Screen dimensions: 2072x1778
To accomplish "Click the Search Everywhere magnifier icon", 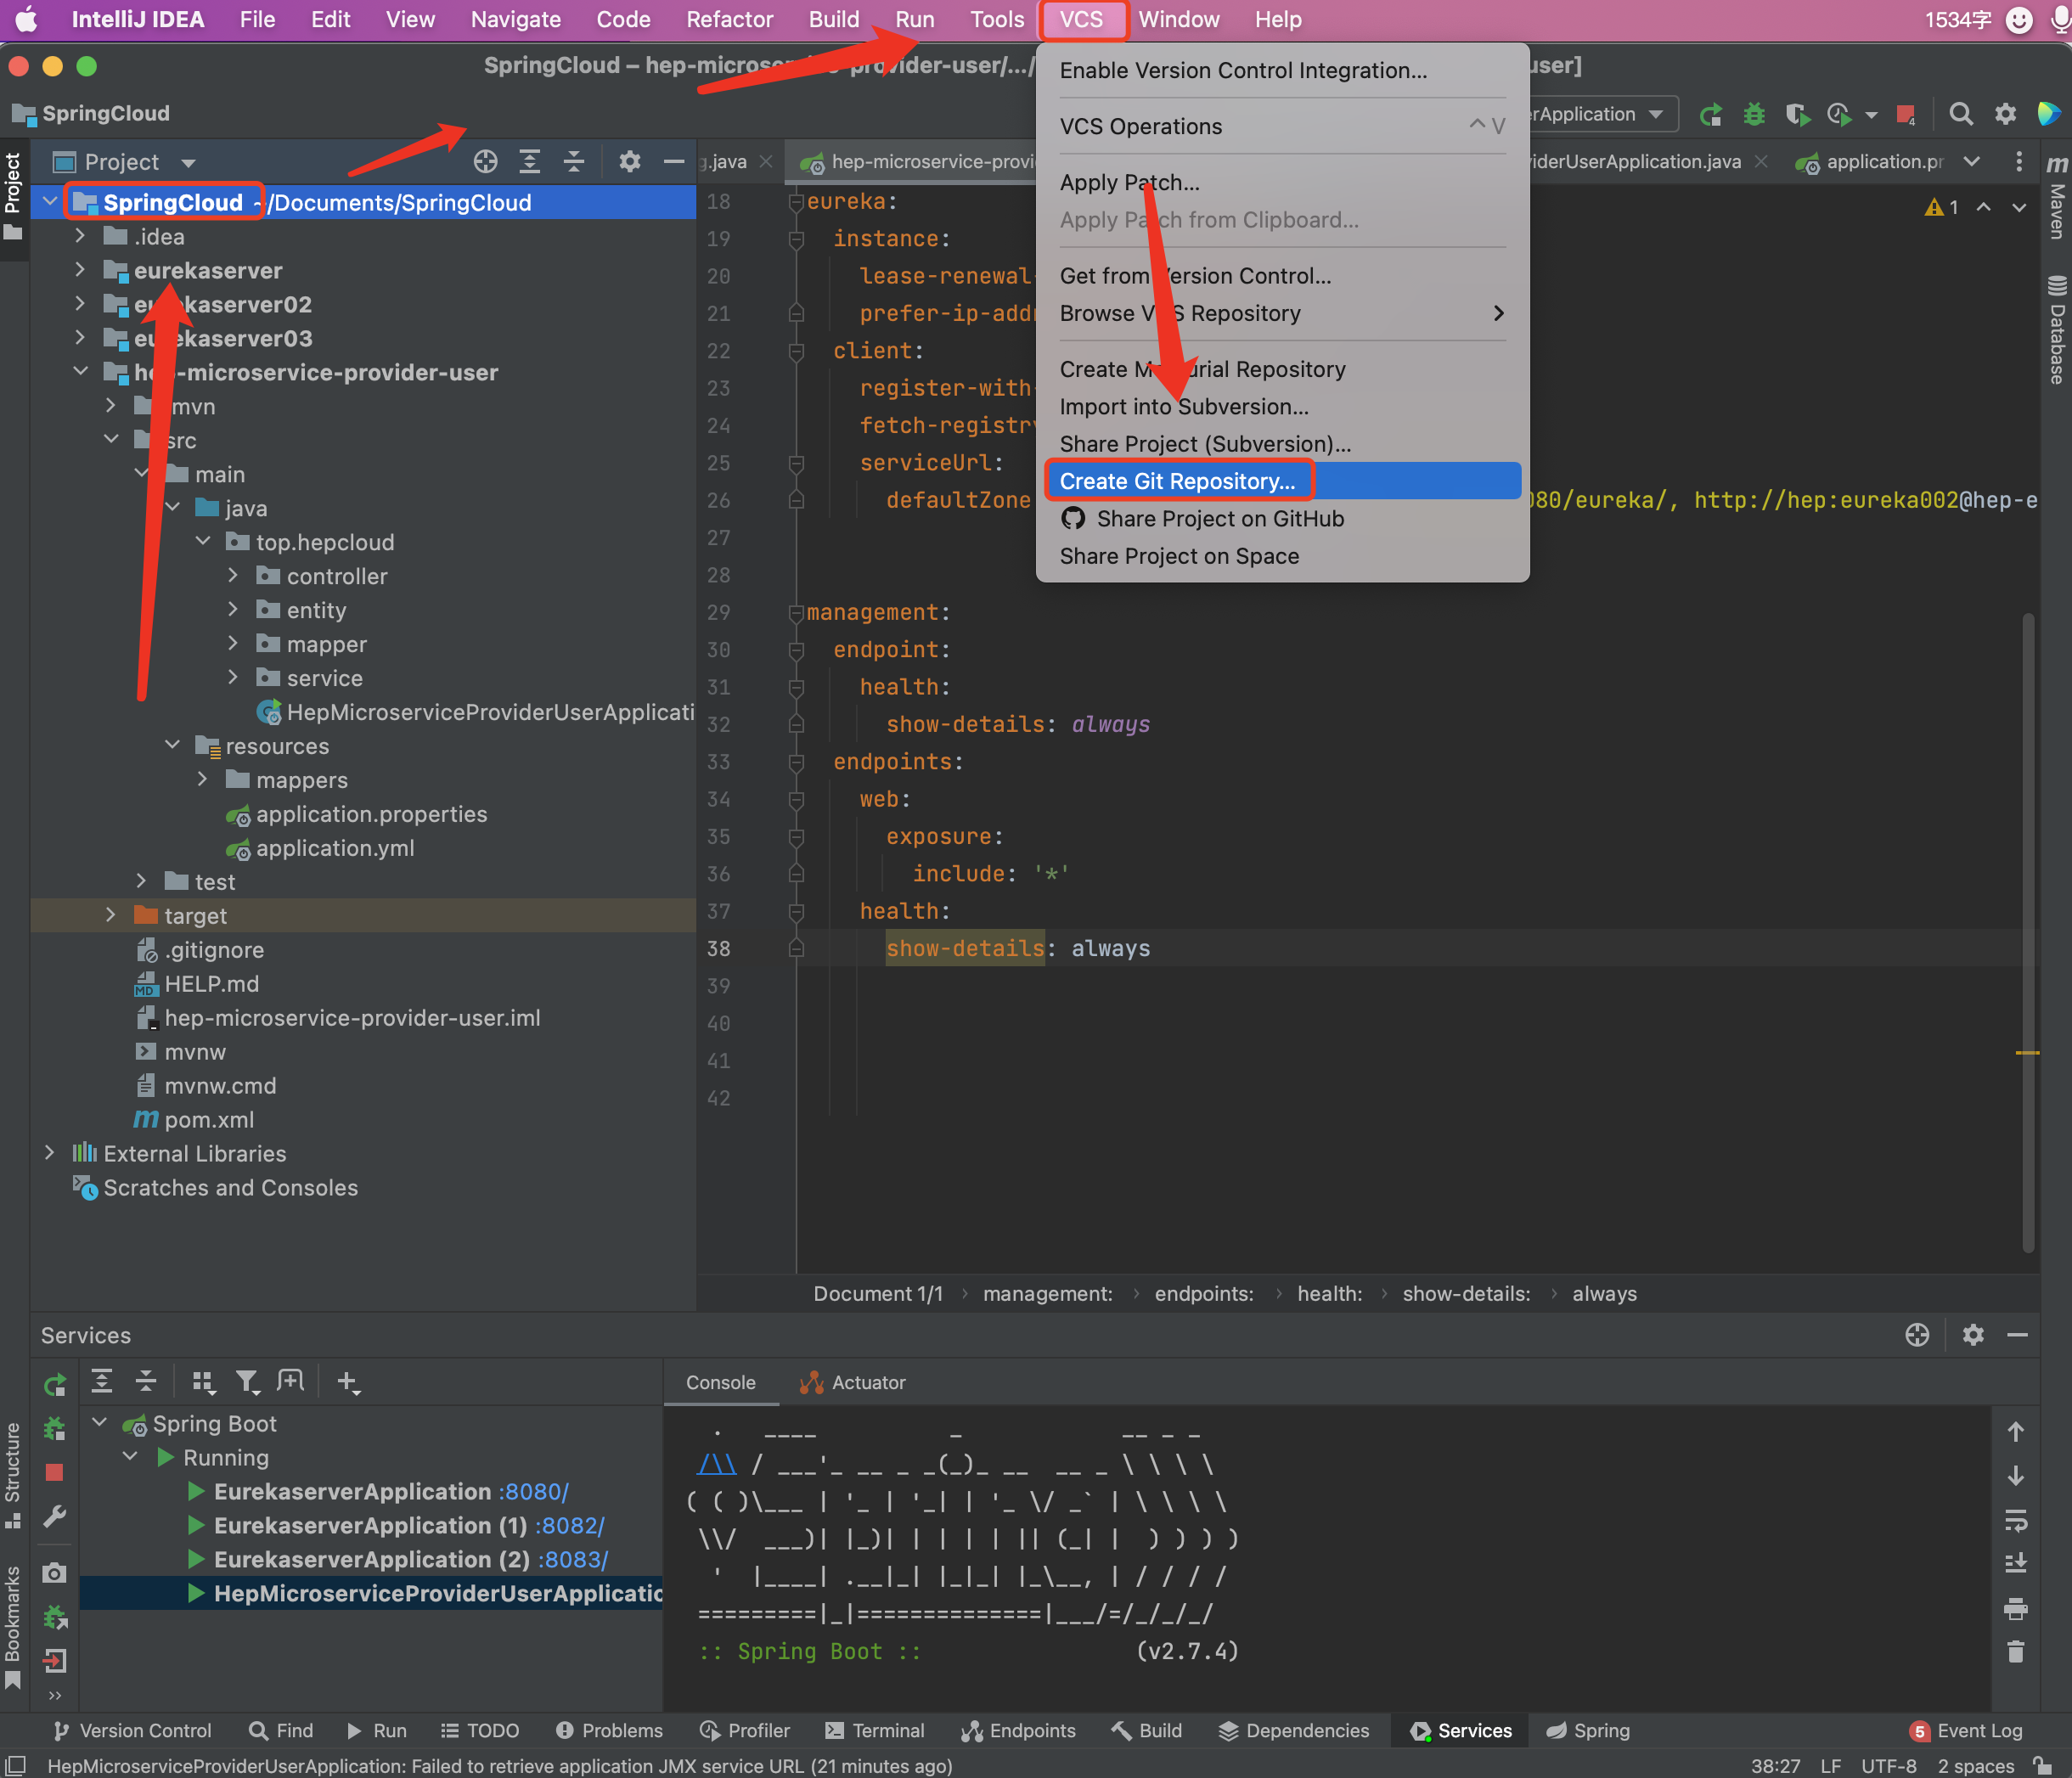I will [1960, 114].
